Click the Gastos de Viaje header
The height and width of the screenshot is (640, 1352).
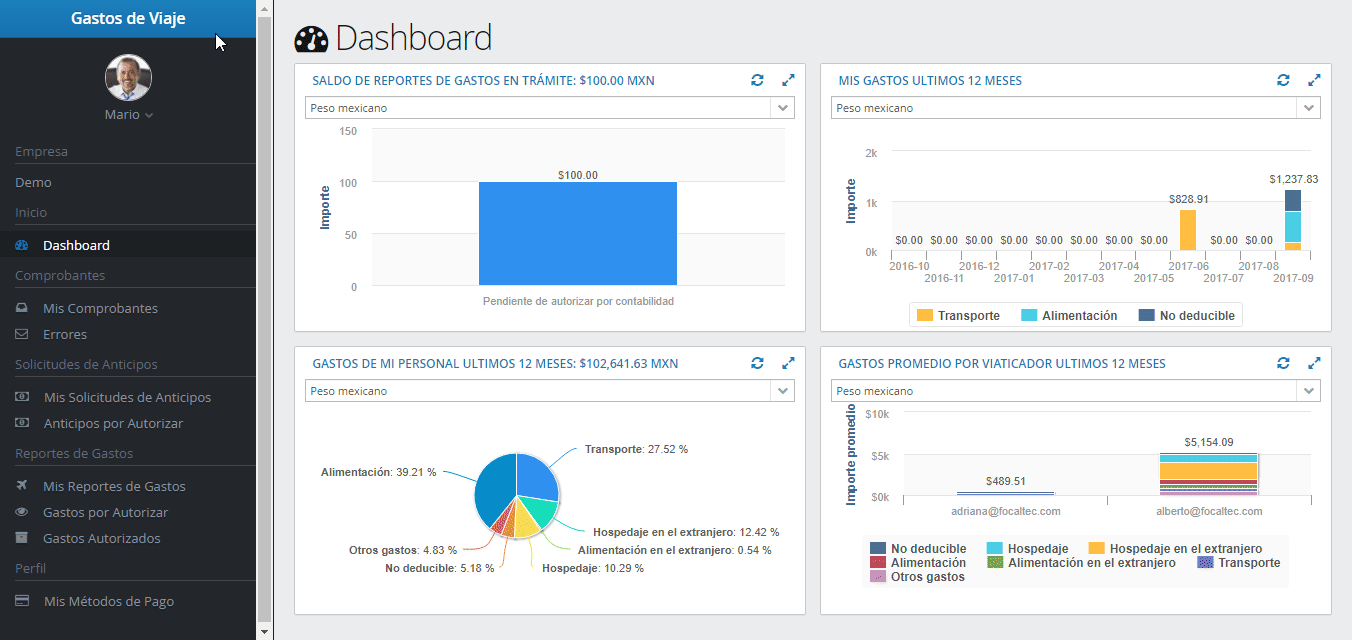pyautogui.click(x=128, y=19)
